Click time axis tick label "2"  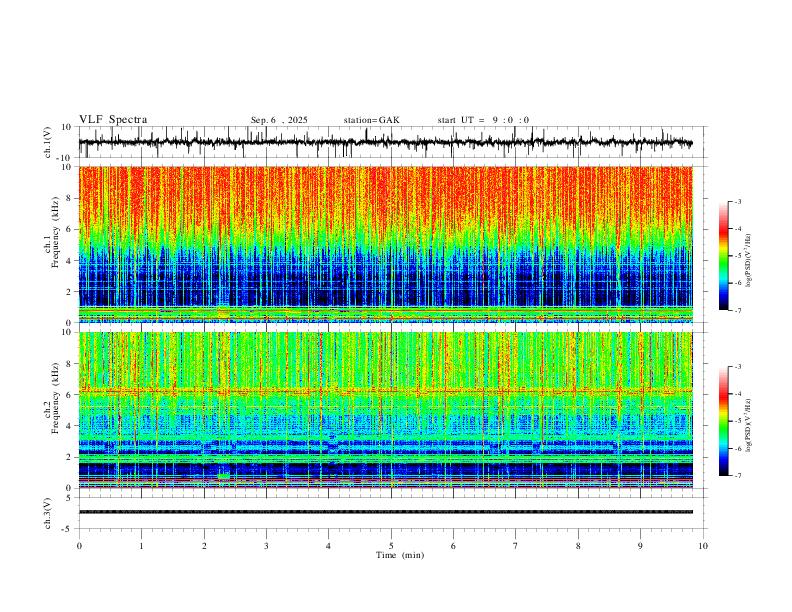(x=204, y=546)
